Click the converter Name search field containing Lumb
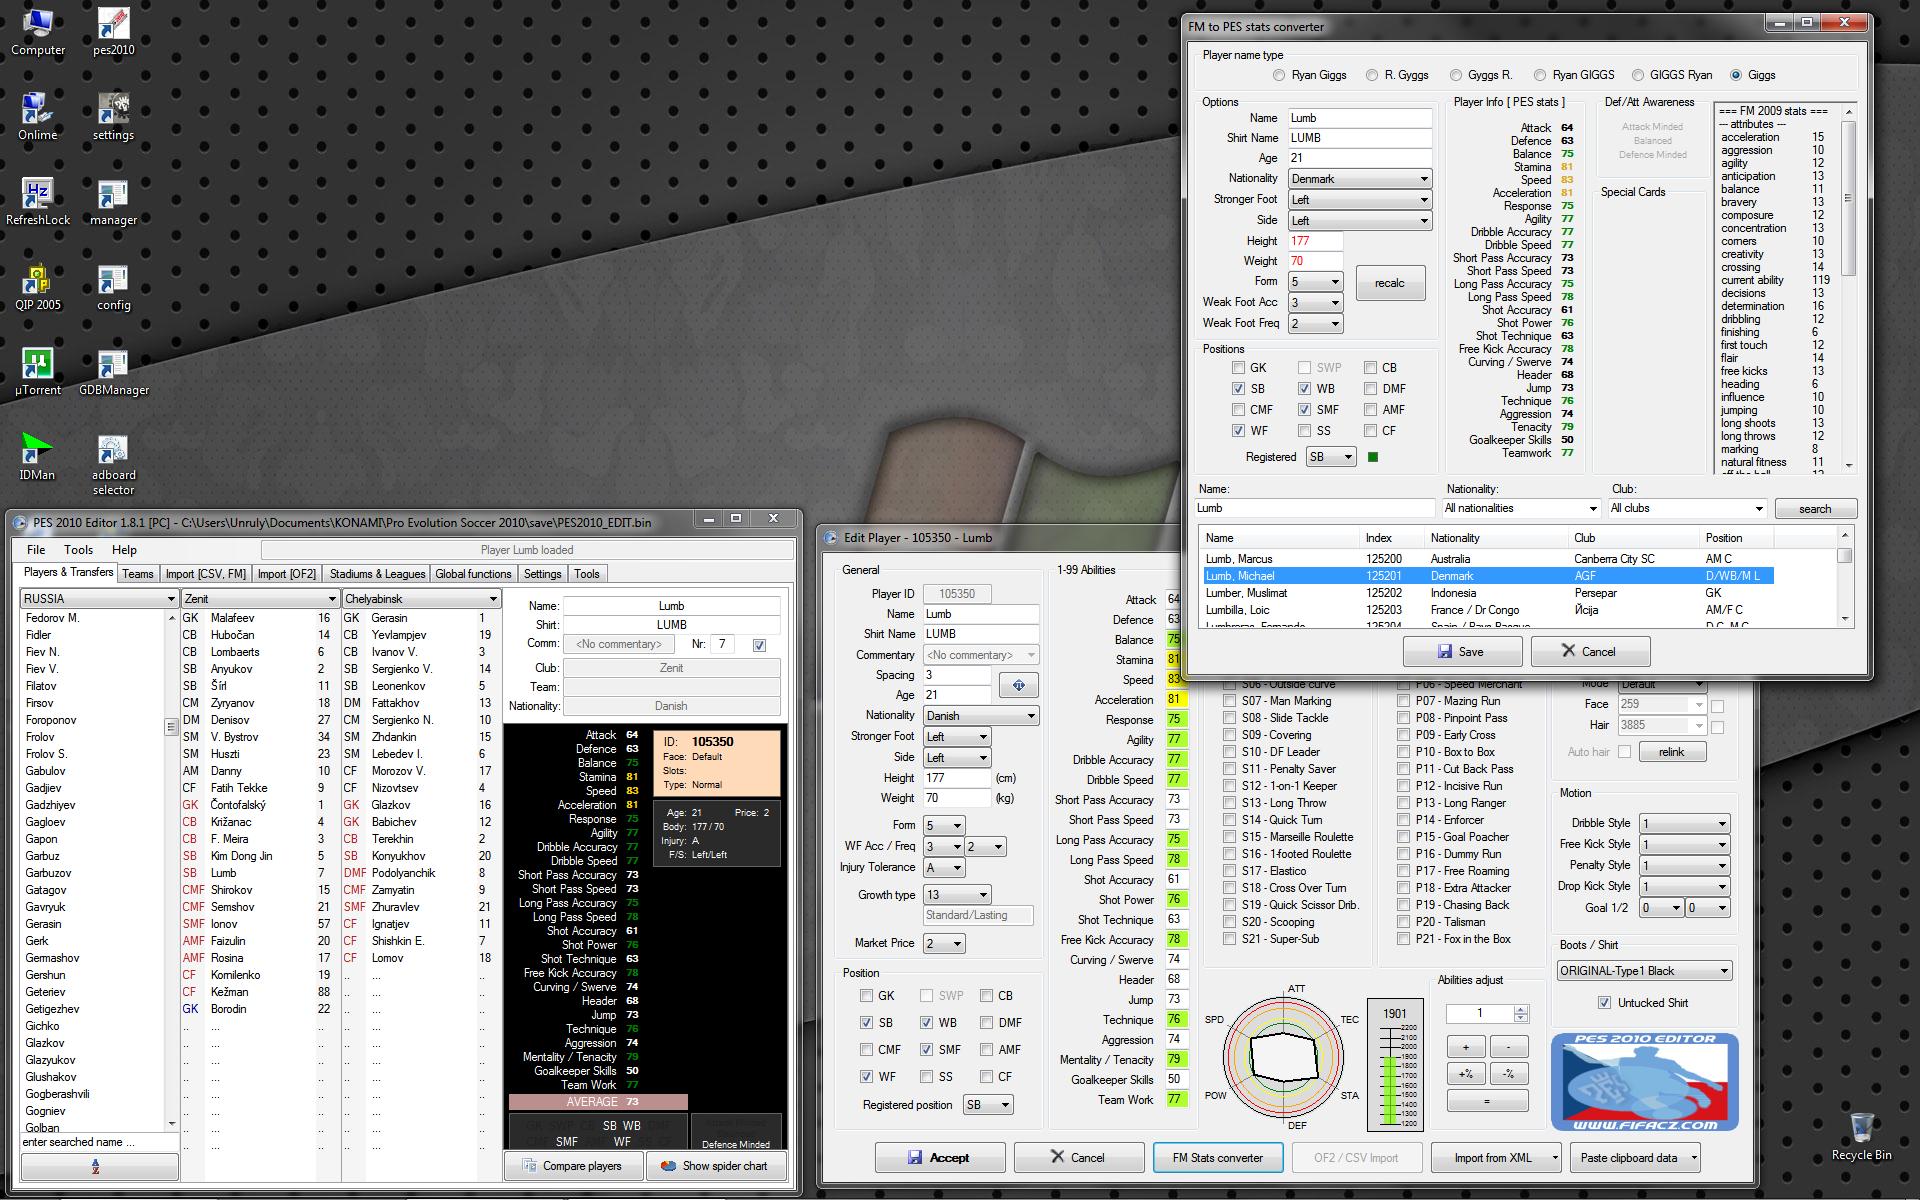The image size is (1920, 1200). 1314,508
